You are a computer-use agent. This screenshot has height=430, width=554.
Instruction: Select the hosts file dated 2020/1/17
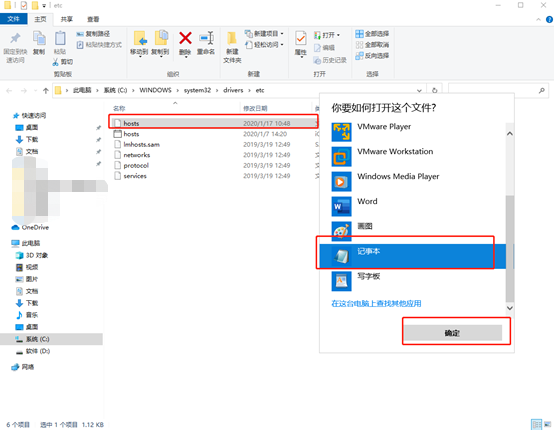(x=214, y=123)
